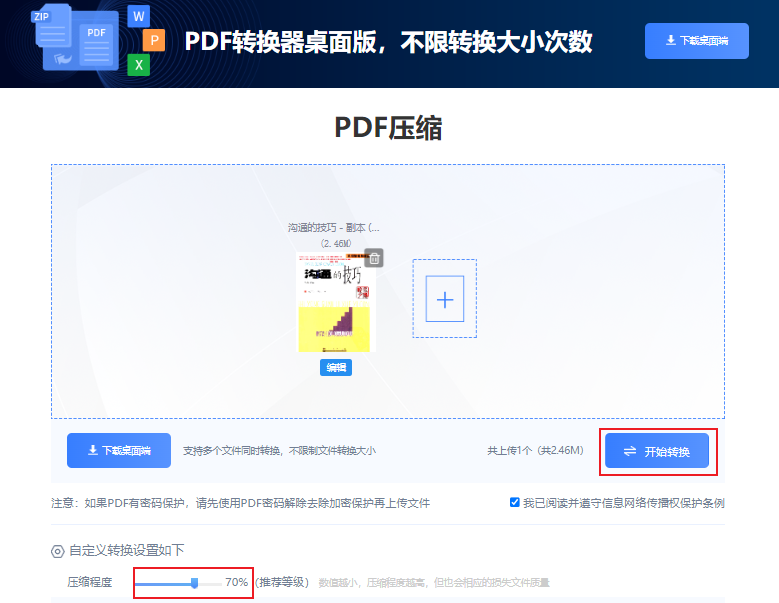Adjust the 压缩程度 slider handle
The height and width of the screenshot is (603, 779).
coord(194,583)
